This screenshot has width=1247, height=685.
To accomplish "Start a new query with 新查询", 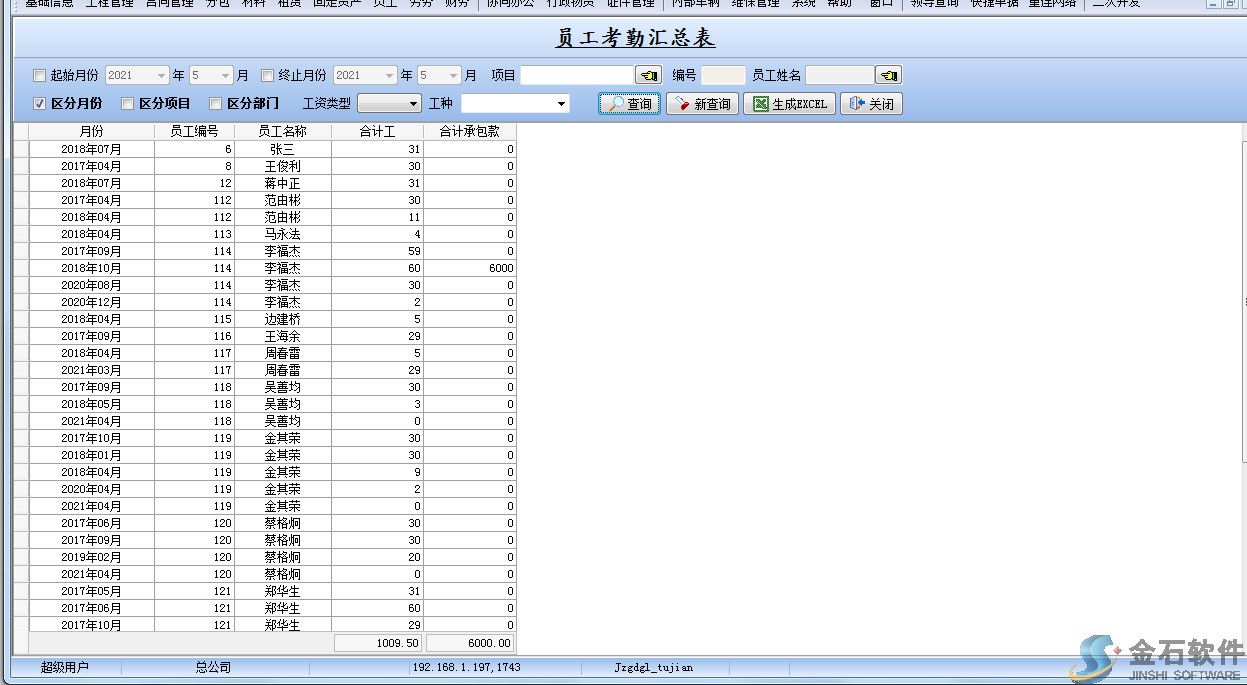I will [x=702, y=104].
